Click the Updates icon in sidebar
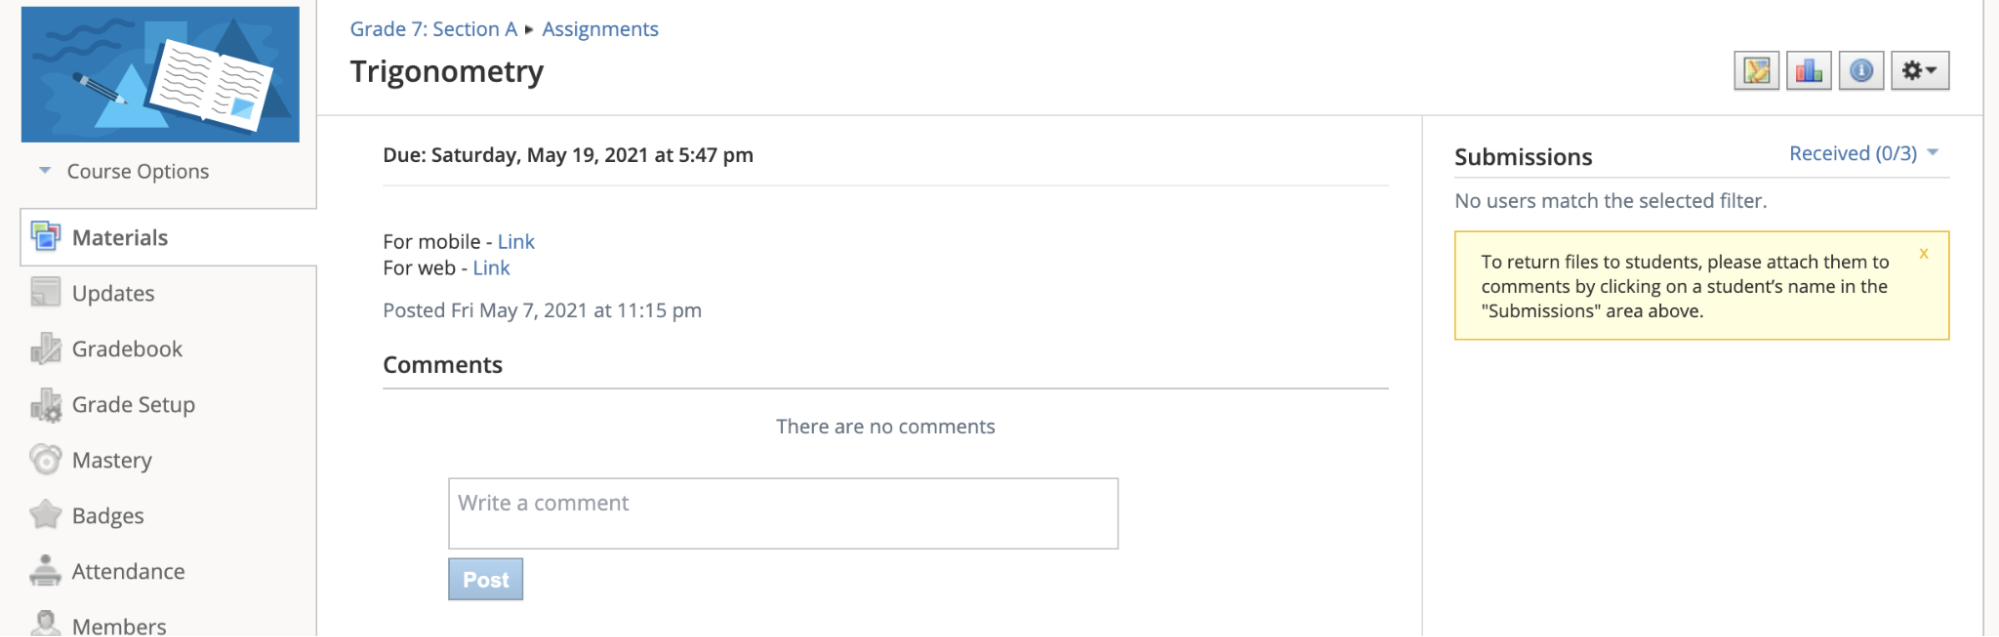This screenshot has width=1999, height=637. point(45,292)
